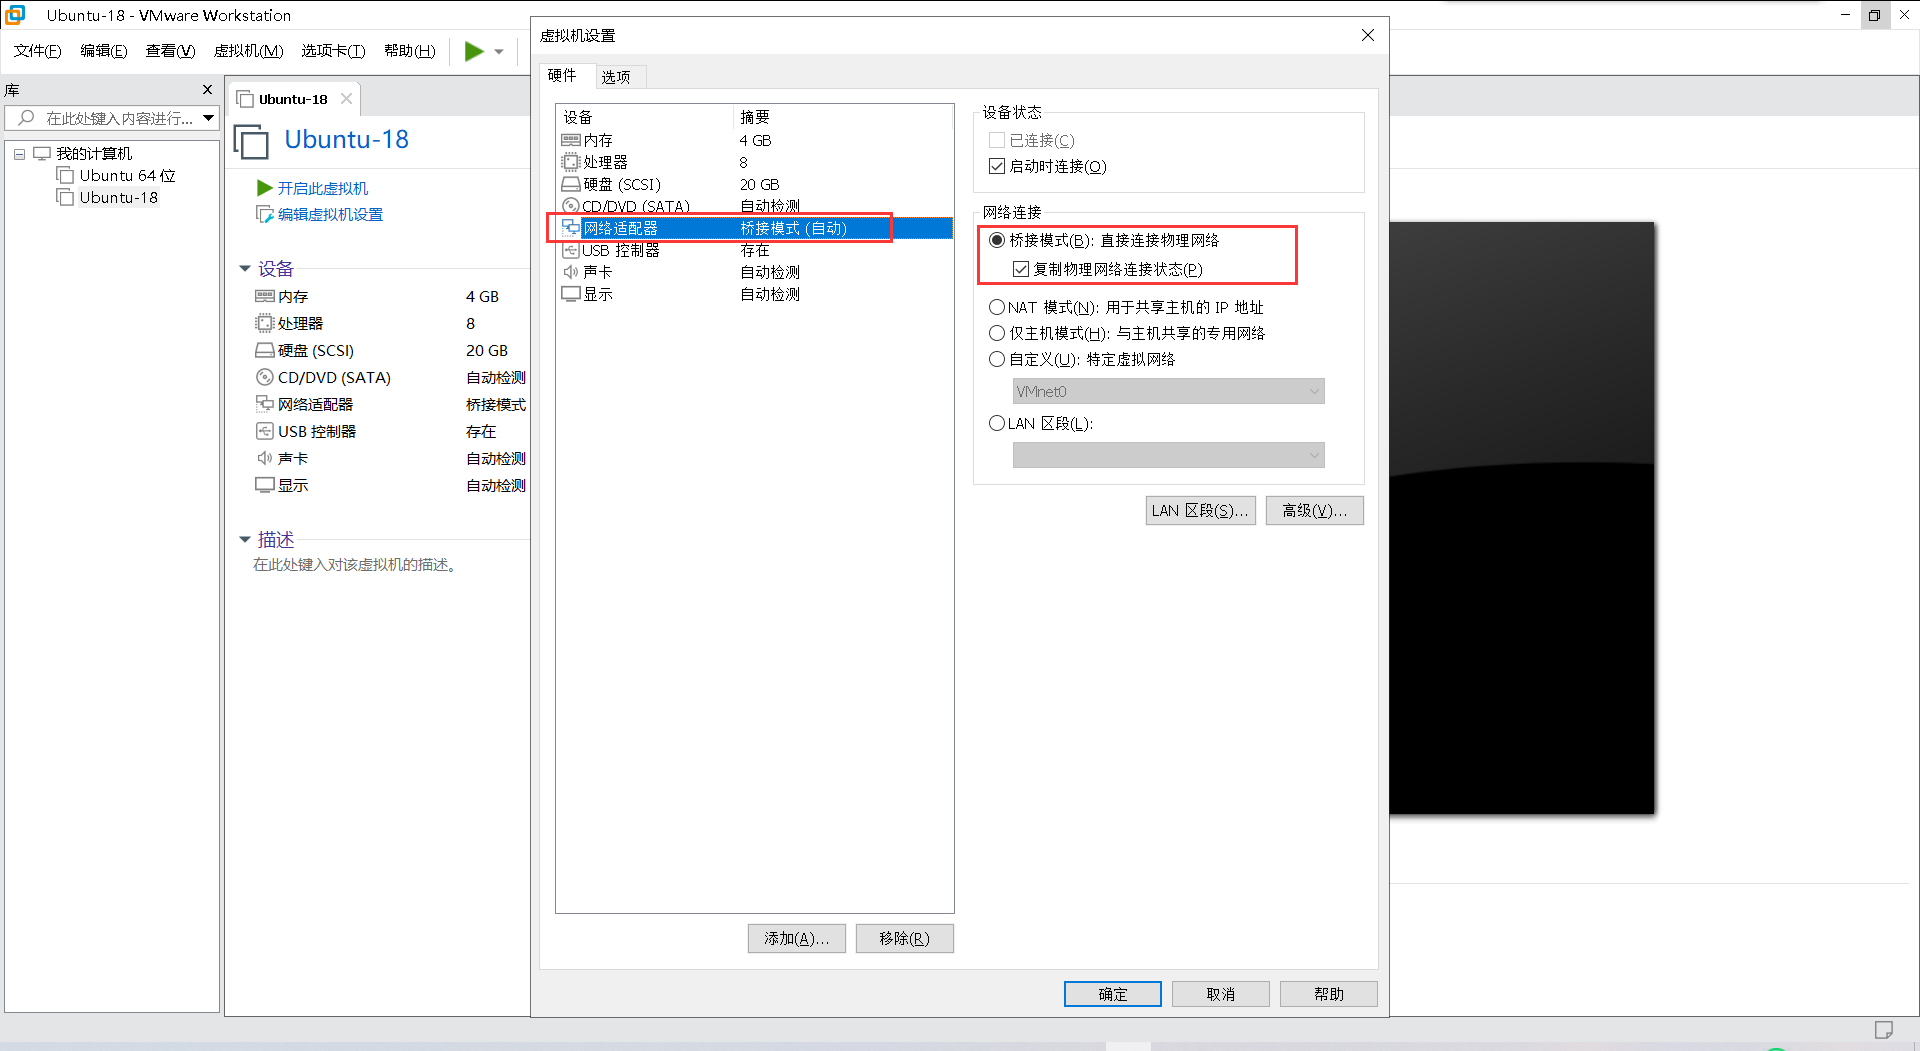Click the My Computer monitor icon in library tree

(42, 153)
